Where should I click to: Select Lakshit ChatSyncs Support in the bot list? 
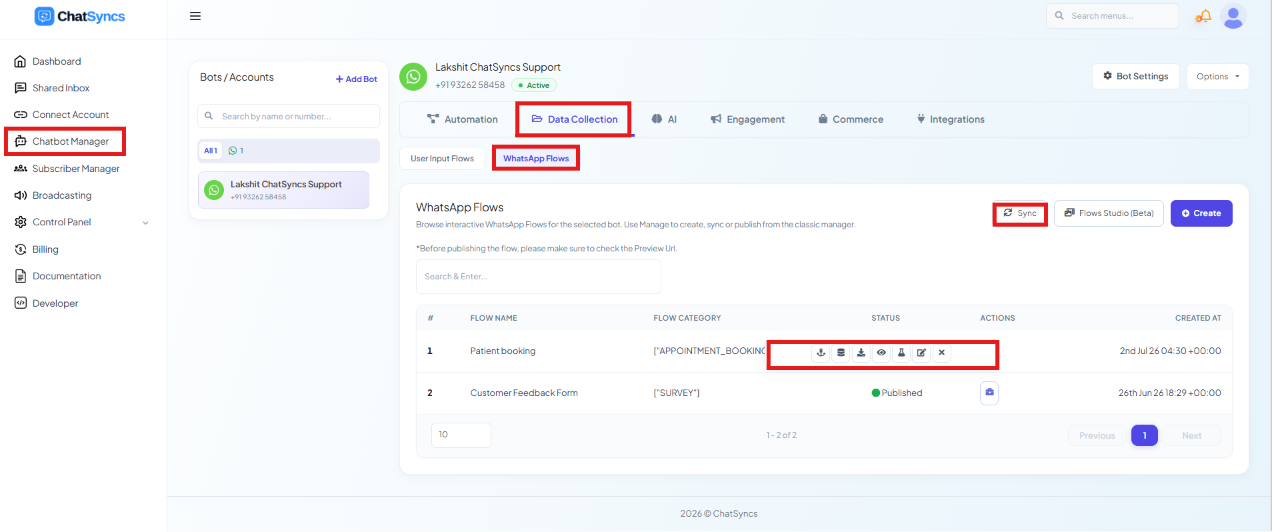tap(283, 190)
